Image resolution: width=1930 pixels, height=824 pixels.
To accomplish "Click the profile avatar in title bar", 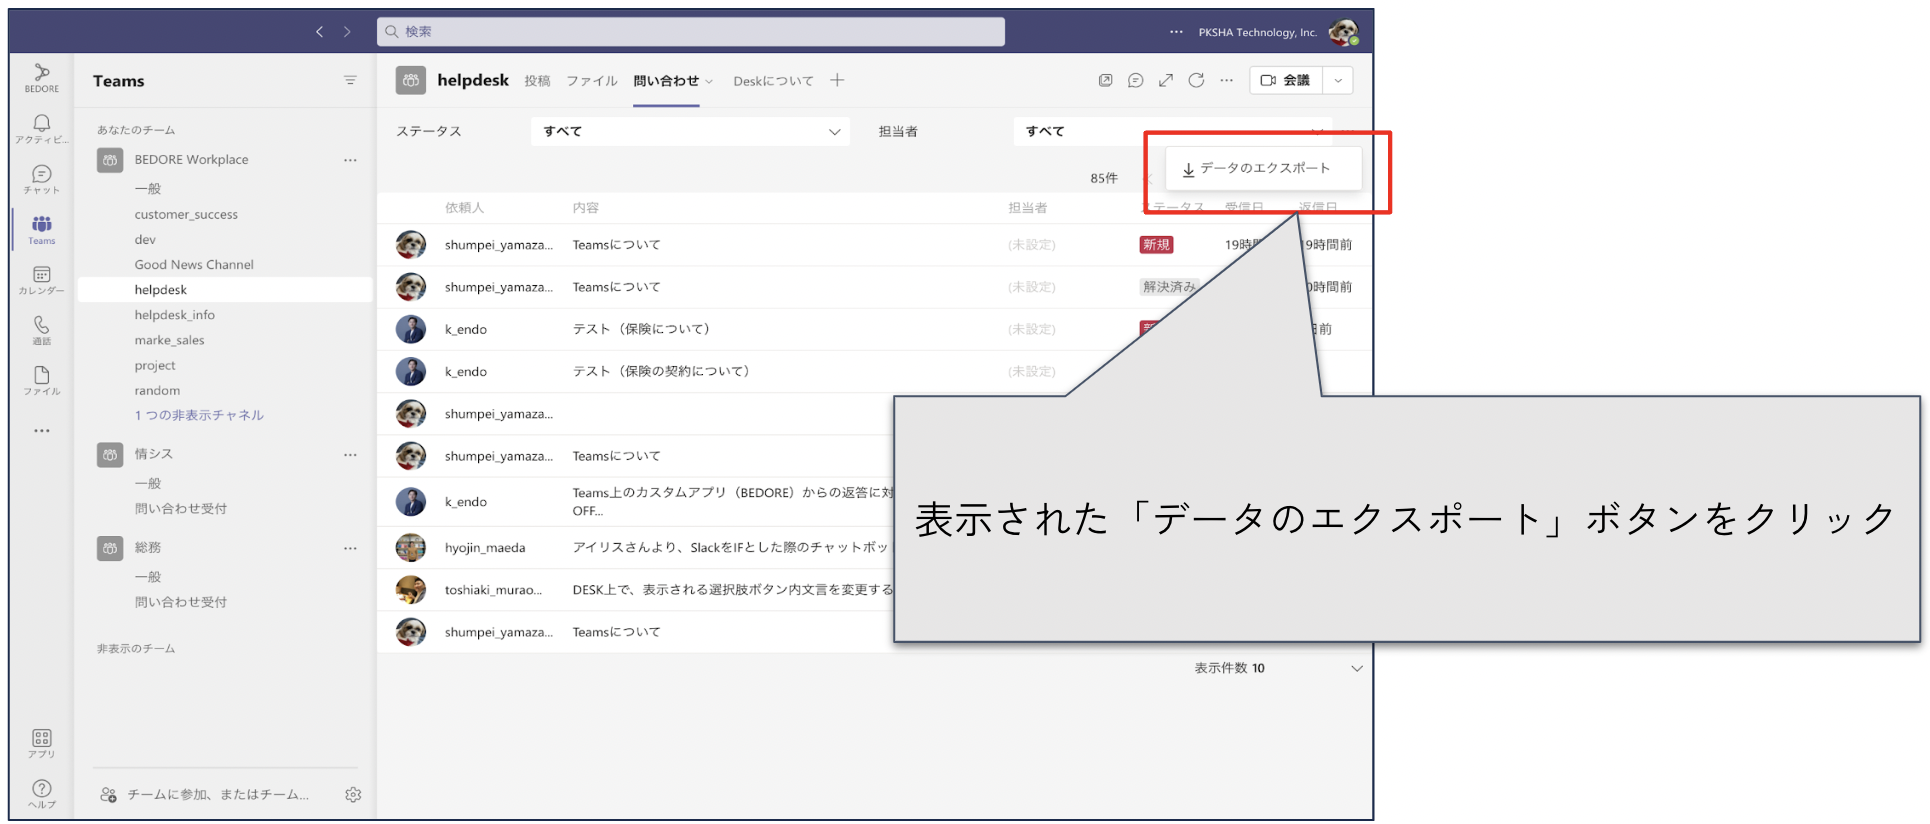I will coord(1343,32).
